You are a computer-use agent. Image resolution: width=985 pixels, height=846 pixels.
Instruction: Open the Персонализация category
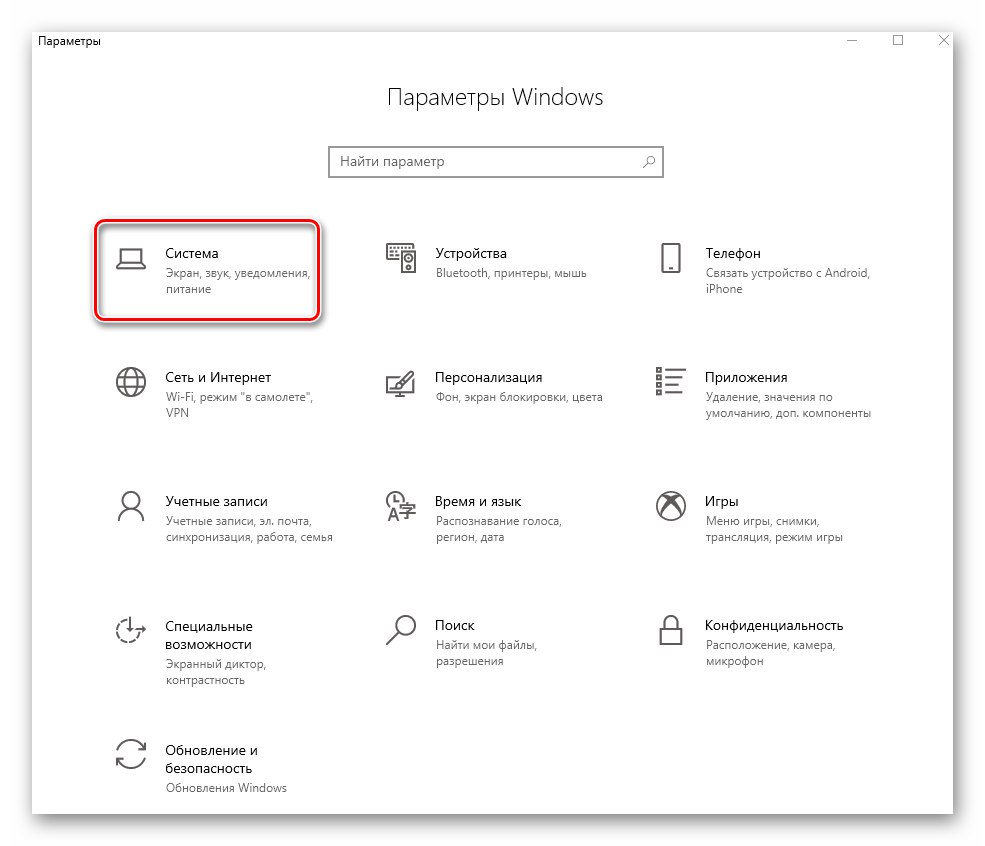click(x=487, y=377)
